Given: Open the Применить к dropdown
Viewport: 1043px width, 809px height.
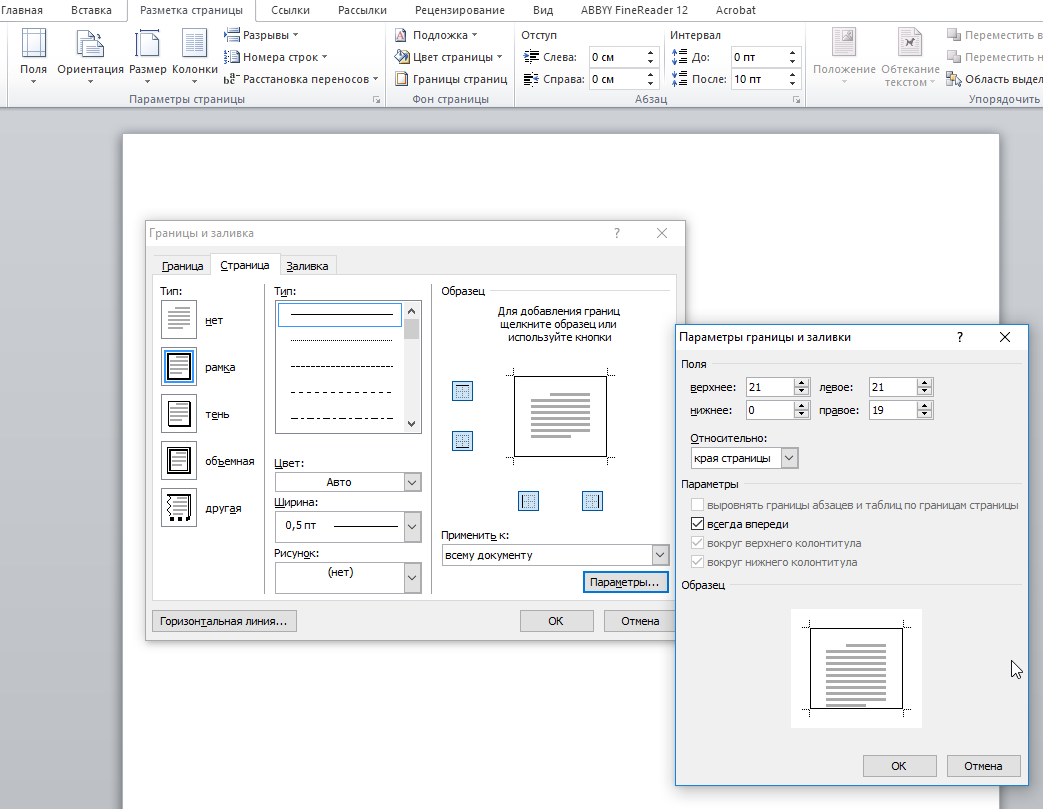Looking at the screenshot, I should [659, 555].
